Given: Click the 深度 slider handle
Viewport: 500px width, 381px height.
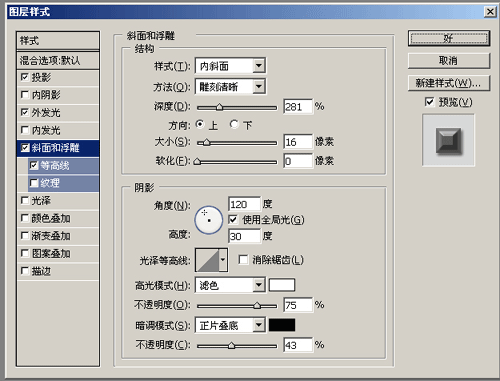Looking at the screenshot, I should (219, 107).
